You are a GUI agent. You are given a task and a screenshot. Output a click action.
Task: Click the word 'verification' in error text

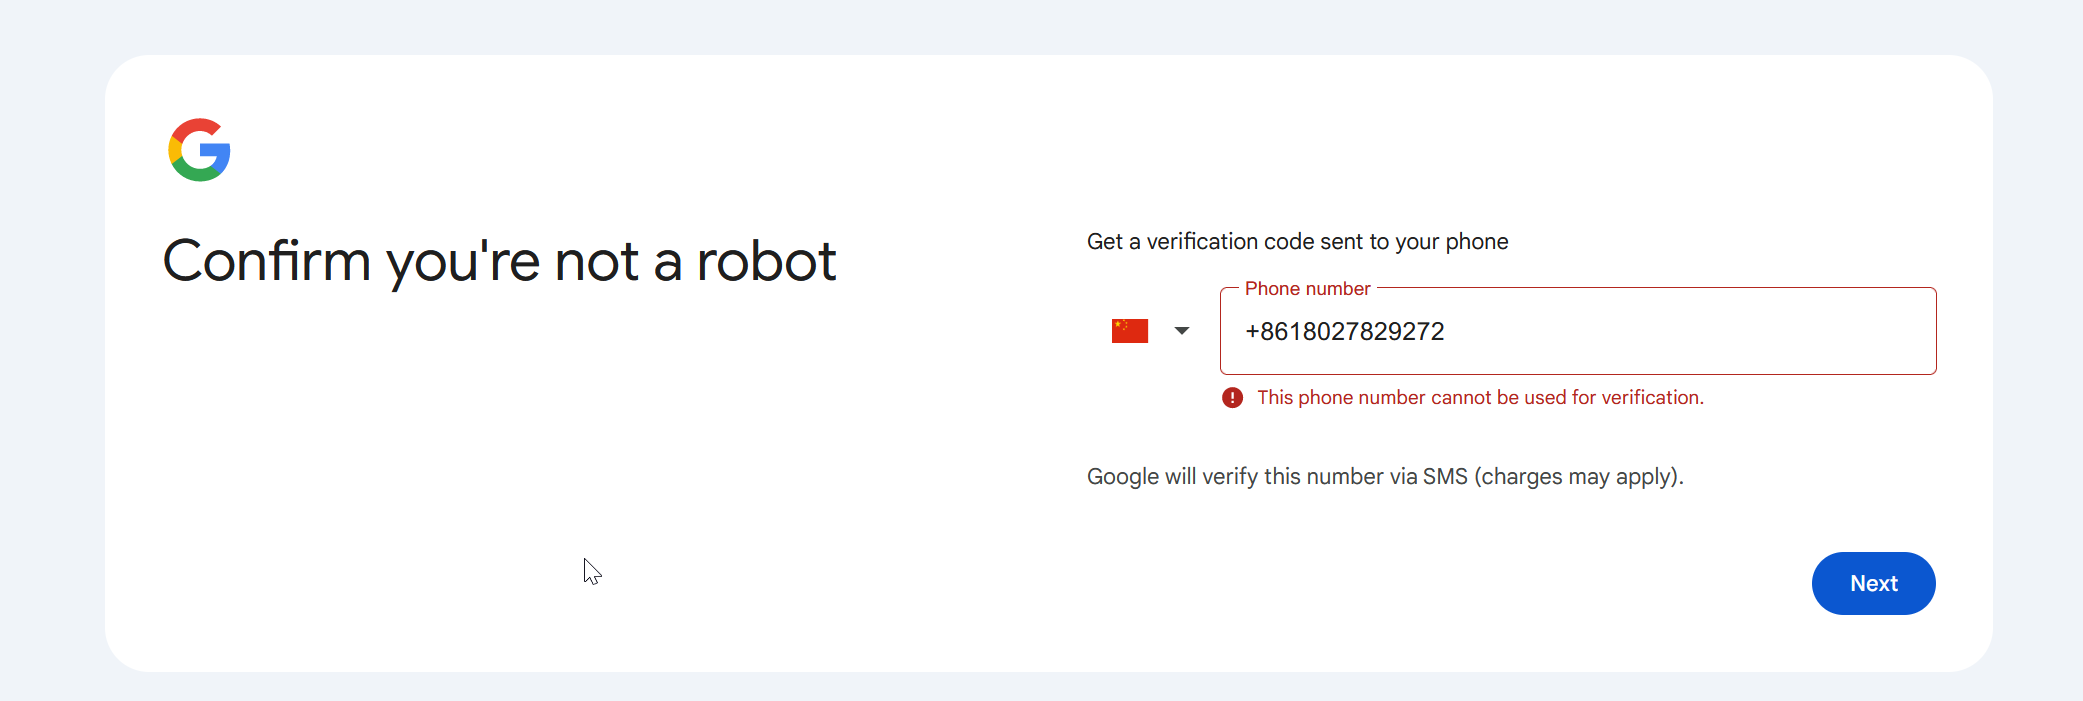point(1650,398)
